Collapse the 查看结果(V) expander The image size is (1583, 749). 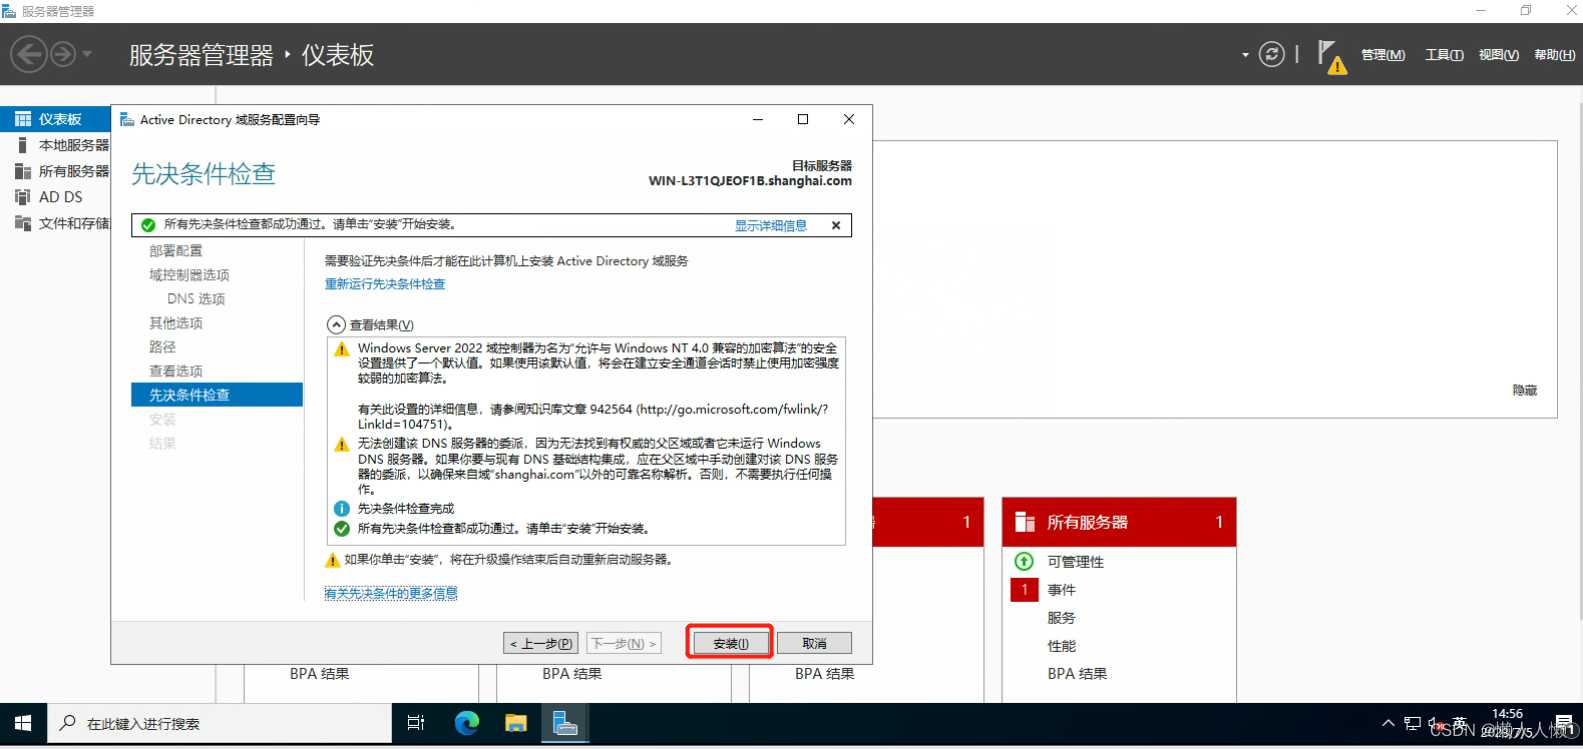[336, 325]
